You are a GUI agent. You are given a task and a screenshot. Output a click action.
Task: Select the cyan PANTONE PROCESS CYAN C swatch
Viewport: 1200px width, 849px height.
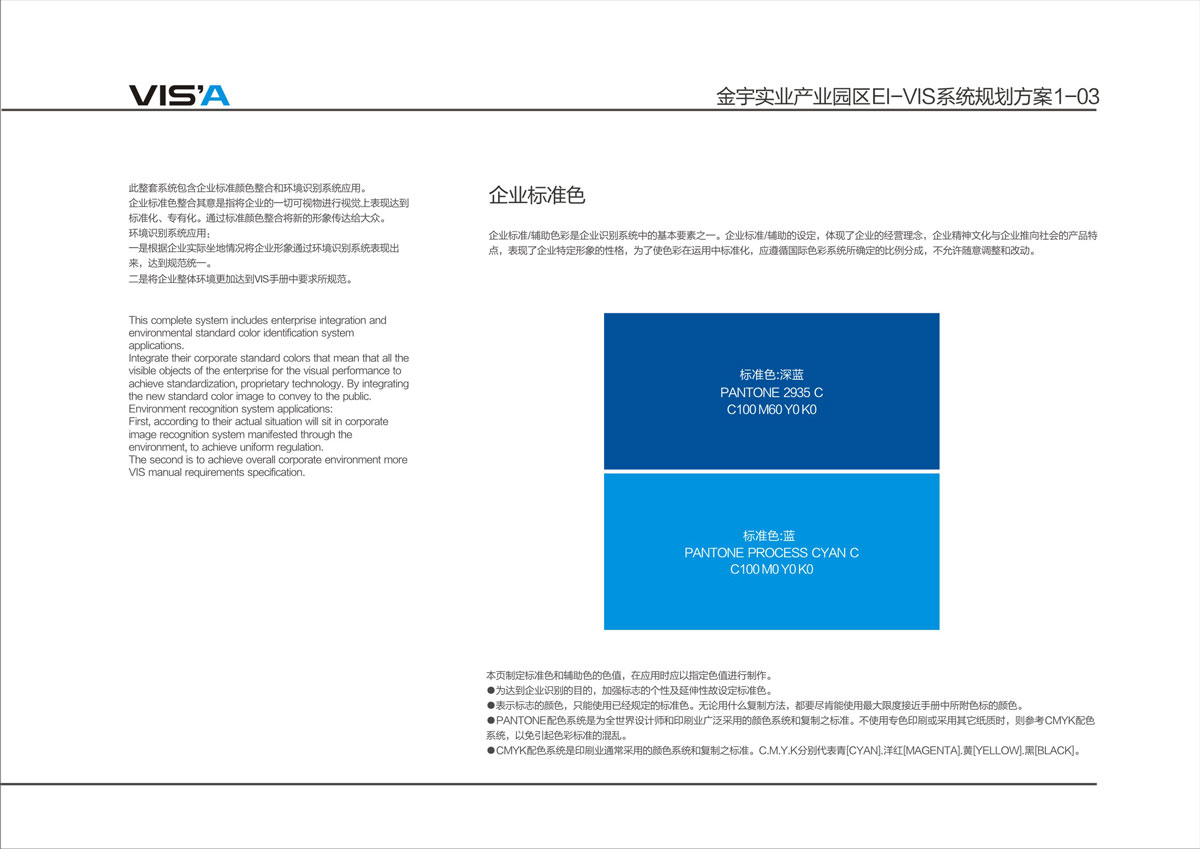[771, 551]
